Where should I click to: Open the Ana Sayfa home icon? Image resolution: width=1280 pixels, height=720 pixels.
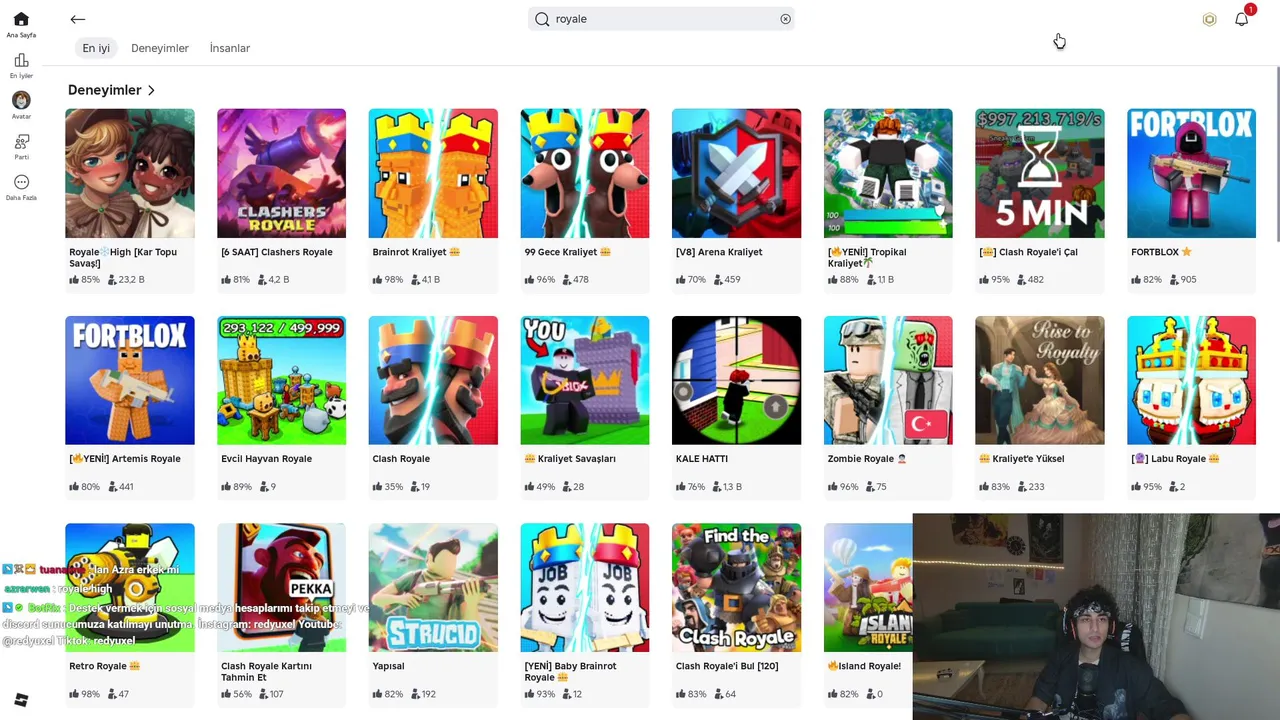(21, 19)
